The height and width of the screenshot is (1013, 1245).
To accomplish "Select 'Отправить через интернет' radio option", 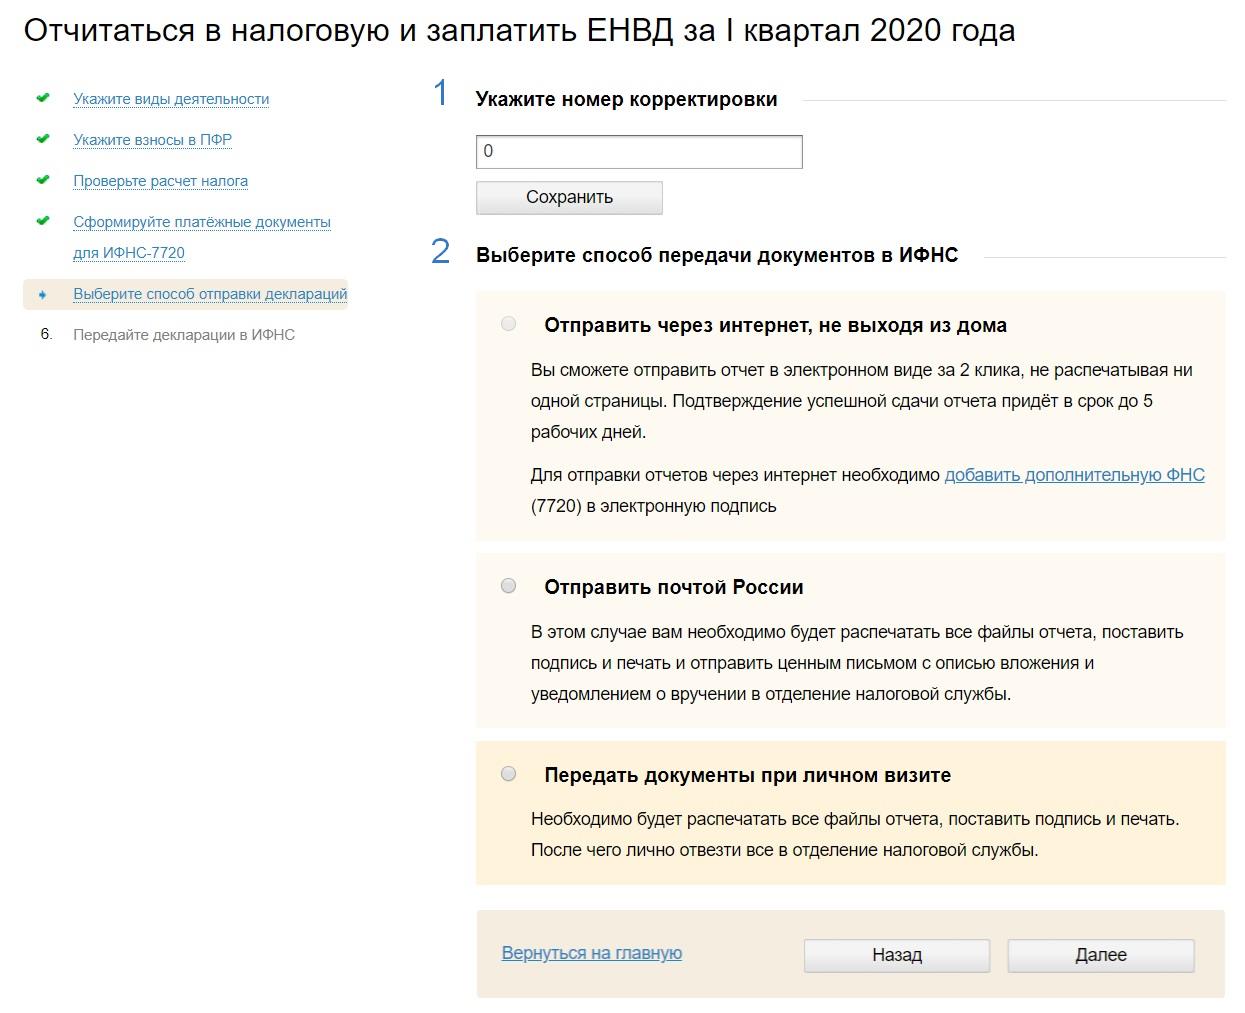I will click(509, 324).
